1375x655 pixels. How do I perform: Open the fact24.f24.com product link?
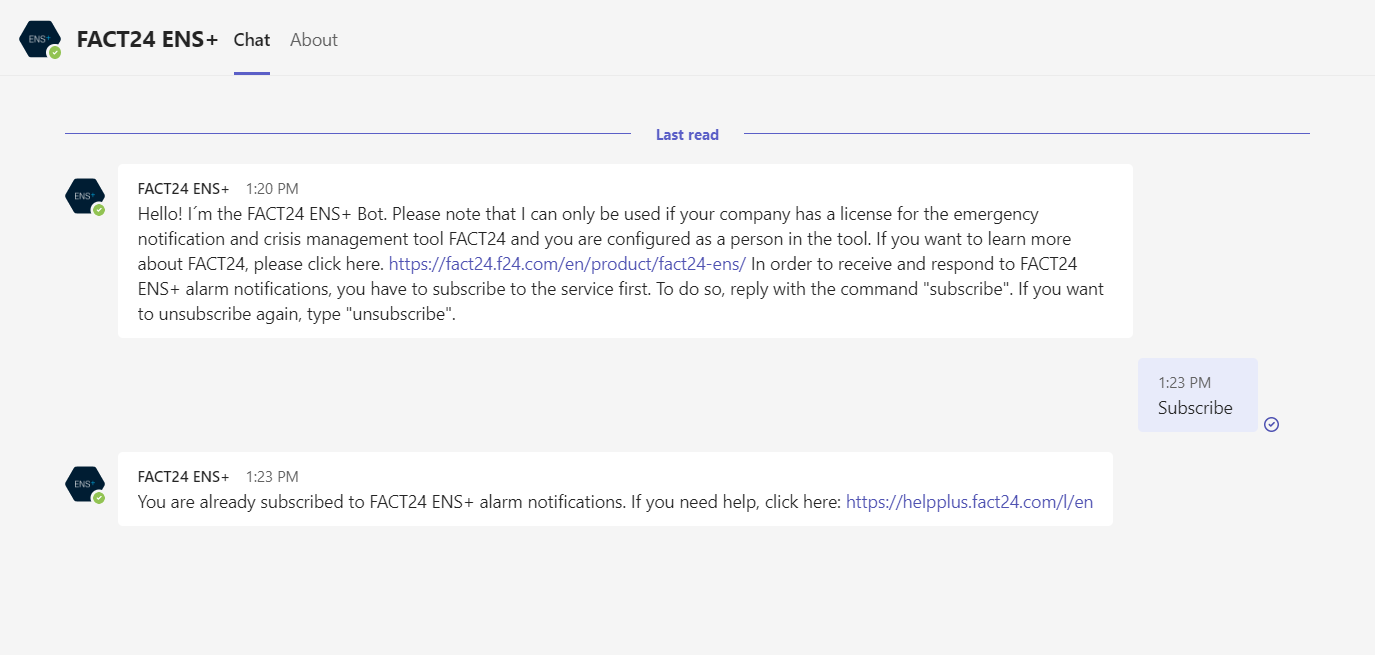tap(567, 264)
